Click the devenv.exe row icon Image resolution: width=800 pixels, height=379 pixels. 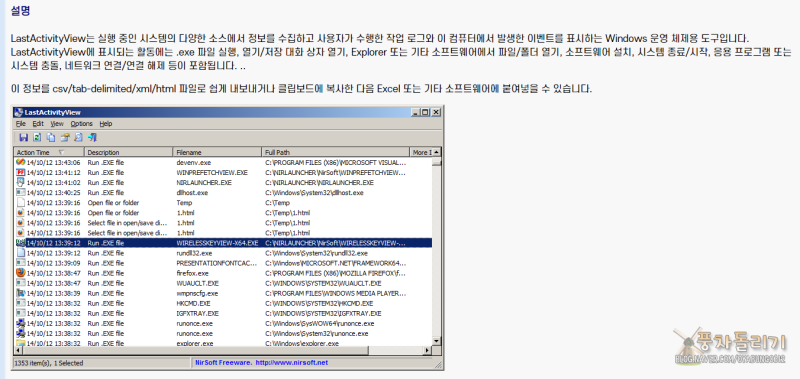click(x=20, y=162)
